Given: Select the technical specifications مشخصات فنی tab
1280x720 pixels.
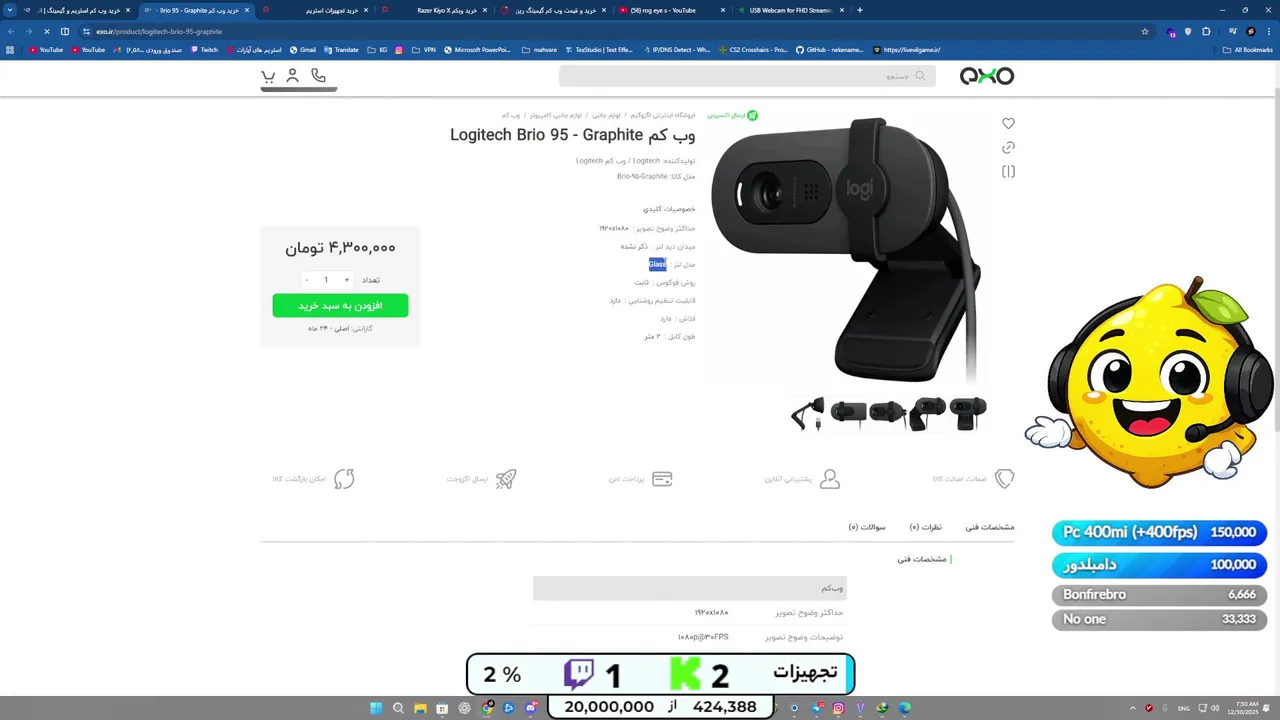Looking at the screenshot, I should (x=990, y=527).
